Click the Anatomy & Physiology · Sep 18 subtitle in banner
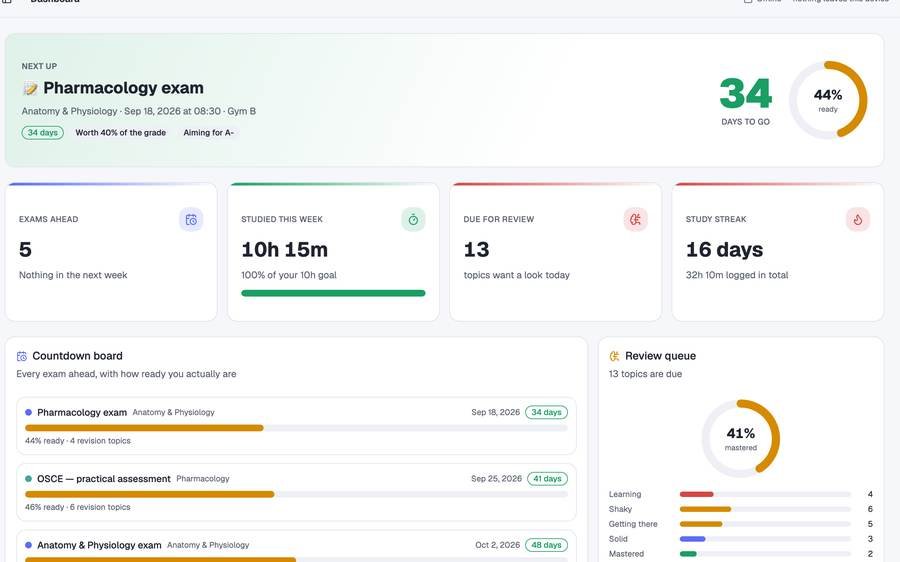This screenshot has height=562, width=900. coord(139,111)
